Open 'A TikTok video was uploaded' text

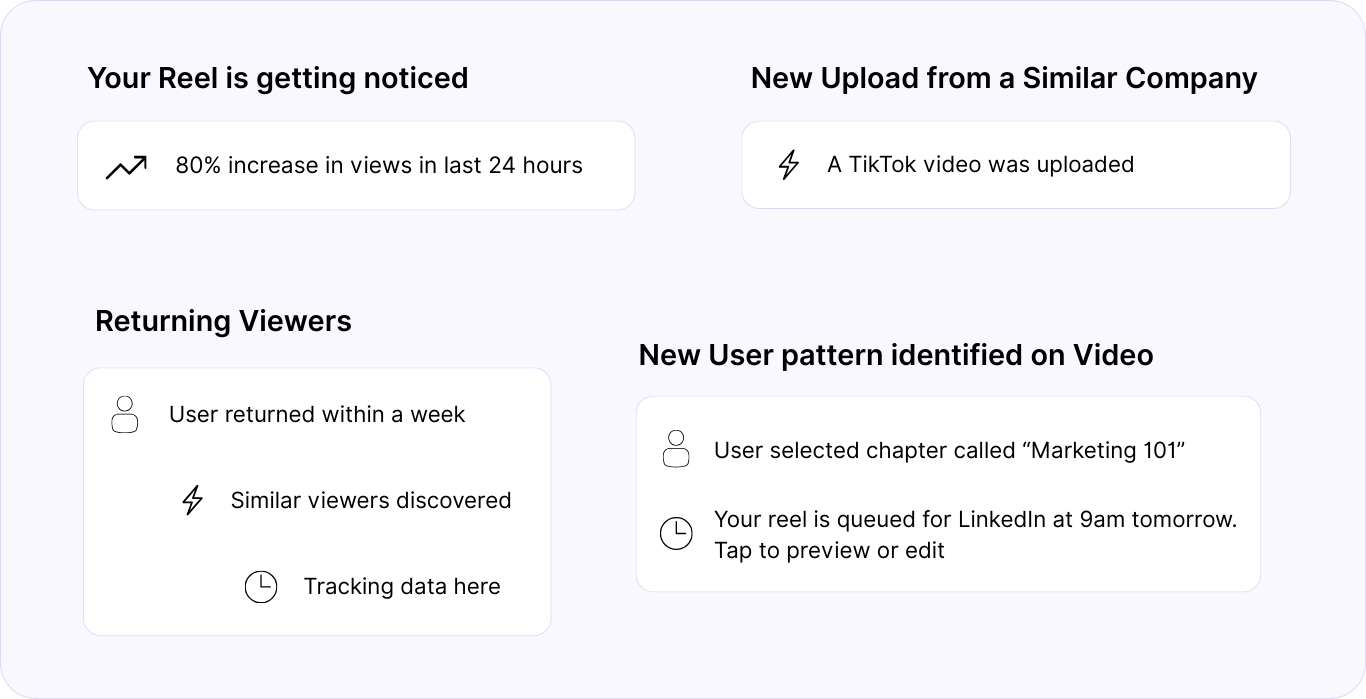[x=980, y=165]
